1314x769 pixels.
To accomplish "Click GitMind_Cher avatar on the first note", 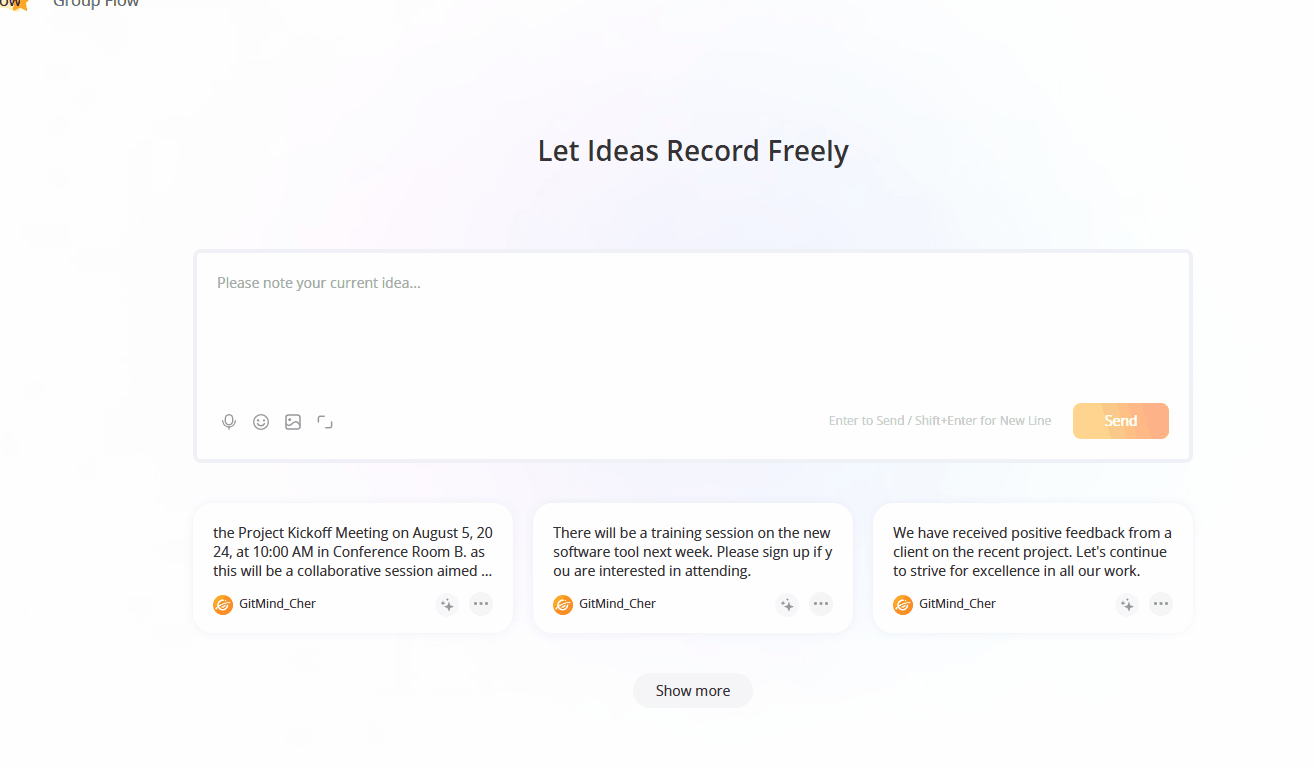I will 223,604.
